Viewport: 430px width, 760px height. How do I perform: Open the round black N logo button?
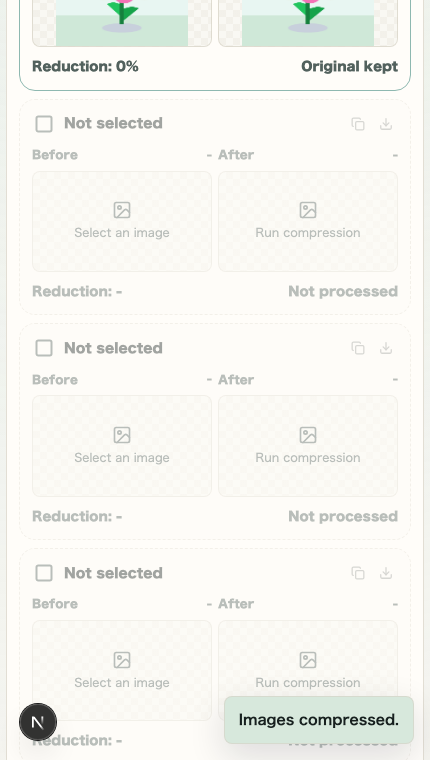[38, 722]
